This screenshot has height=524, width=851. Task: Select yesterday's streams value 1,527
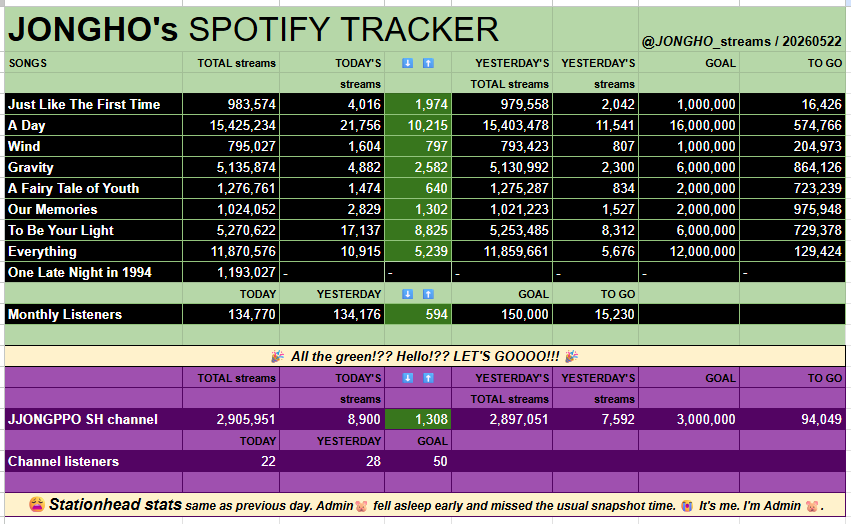595,209
